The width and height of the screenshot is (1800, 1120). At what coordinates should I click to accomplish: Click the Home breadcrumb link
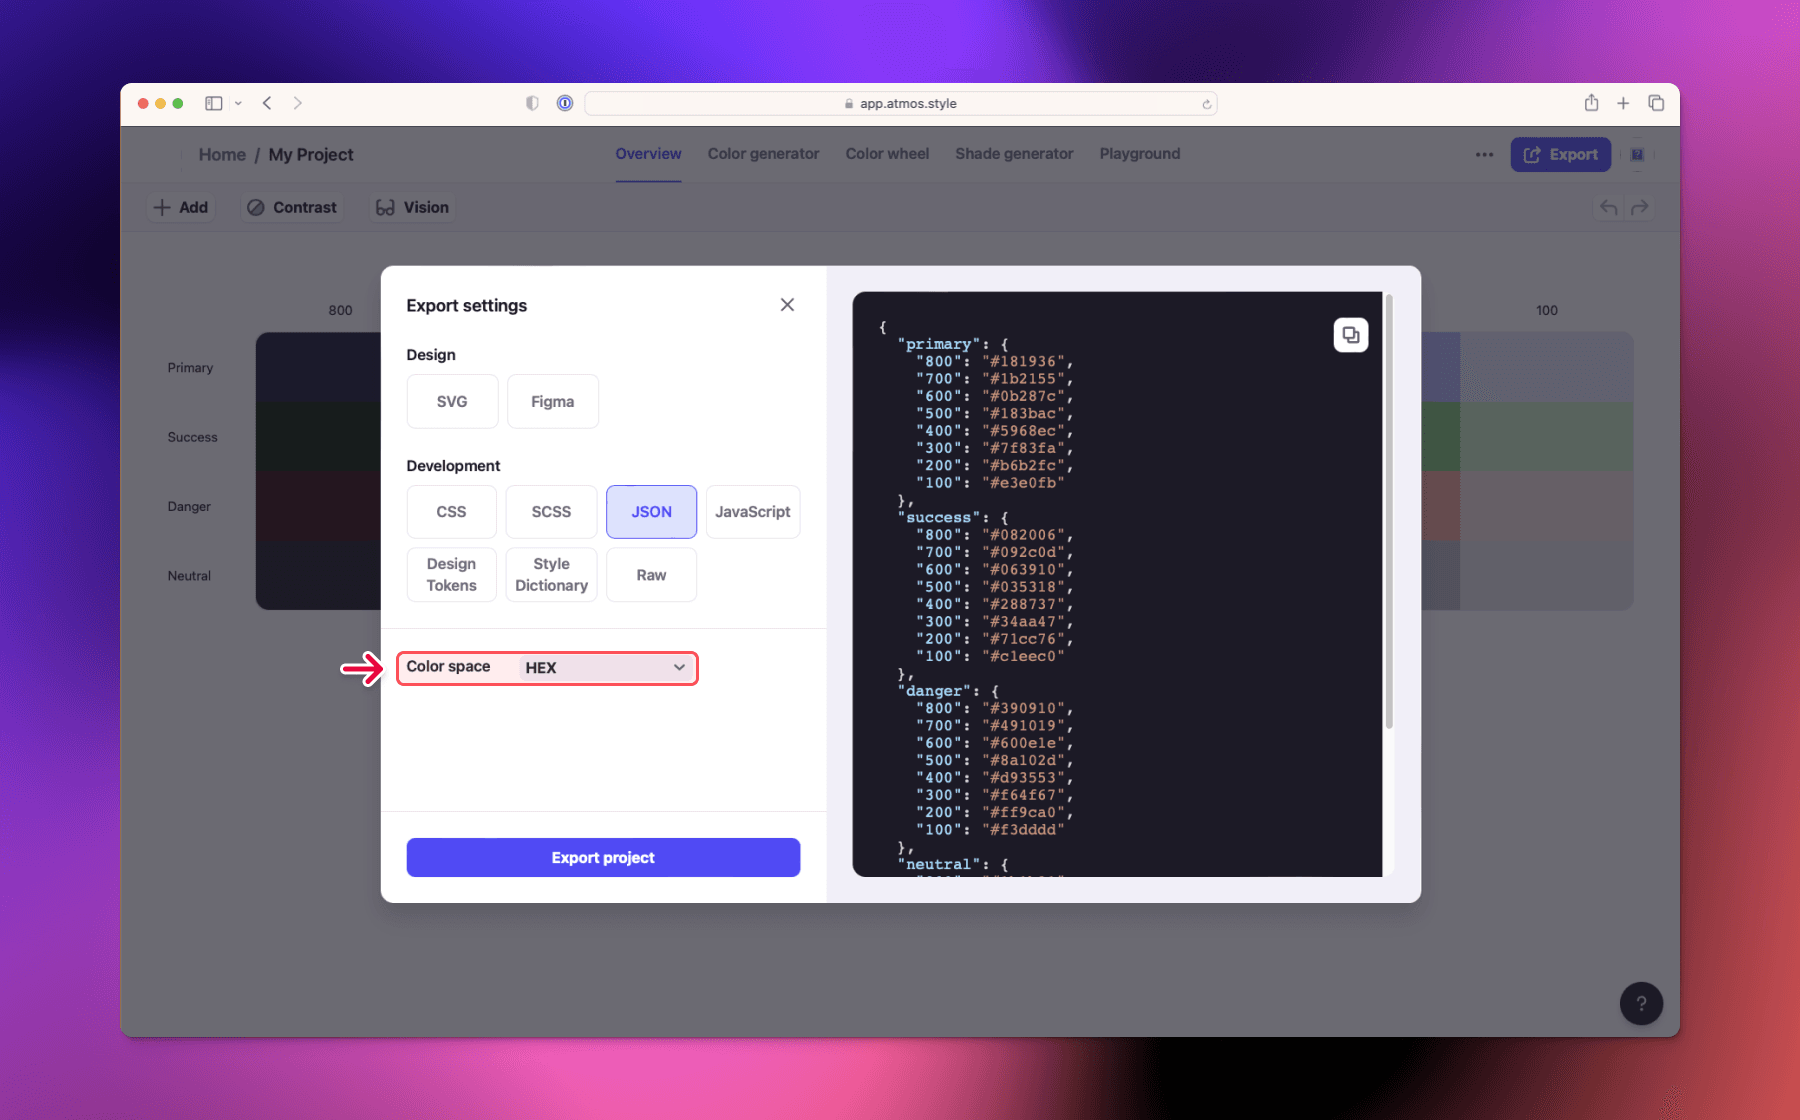tap(222, 154)
